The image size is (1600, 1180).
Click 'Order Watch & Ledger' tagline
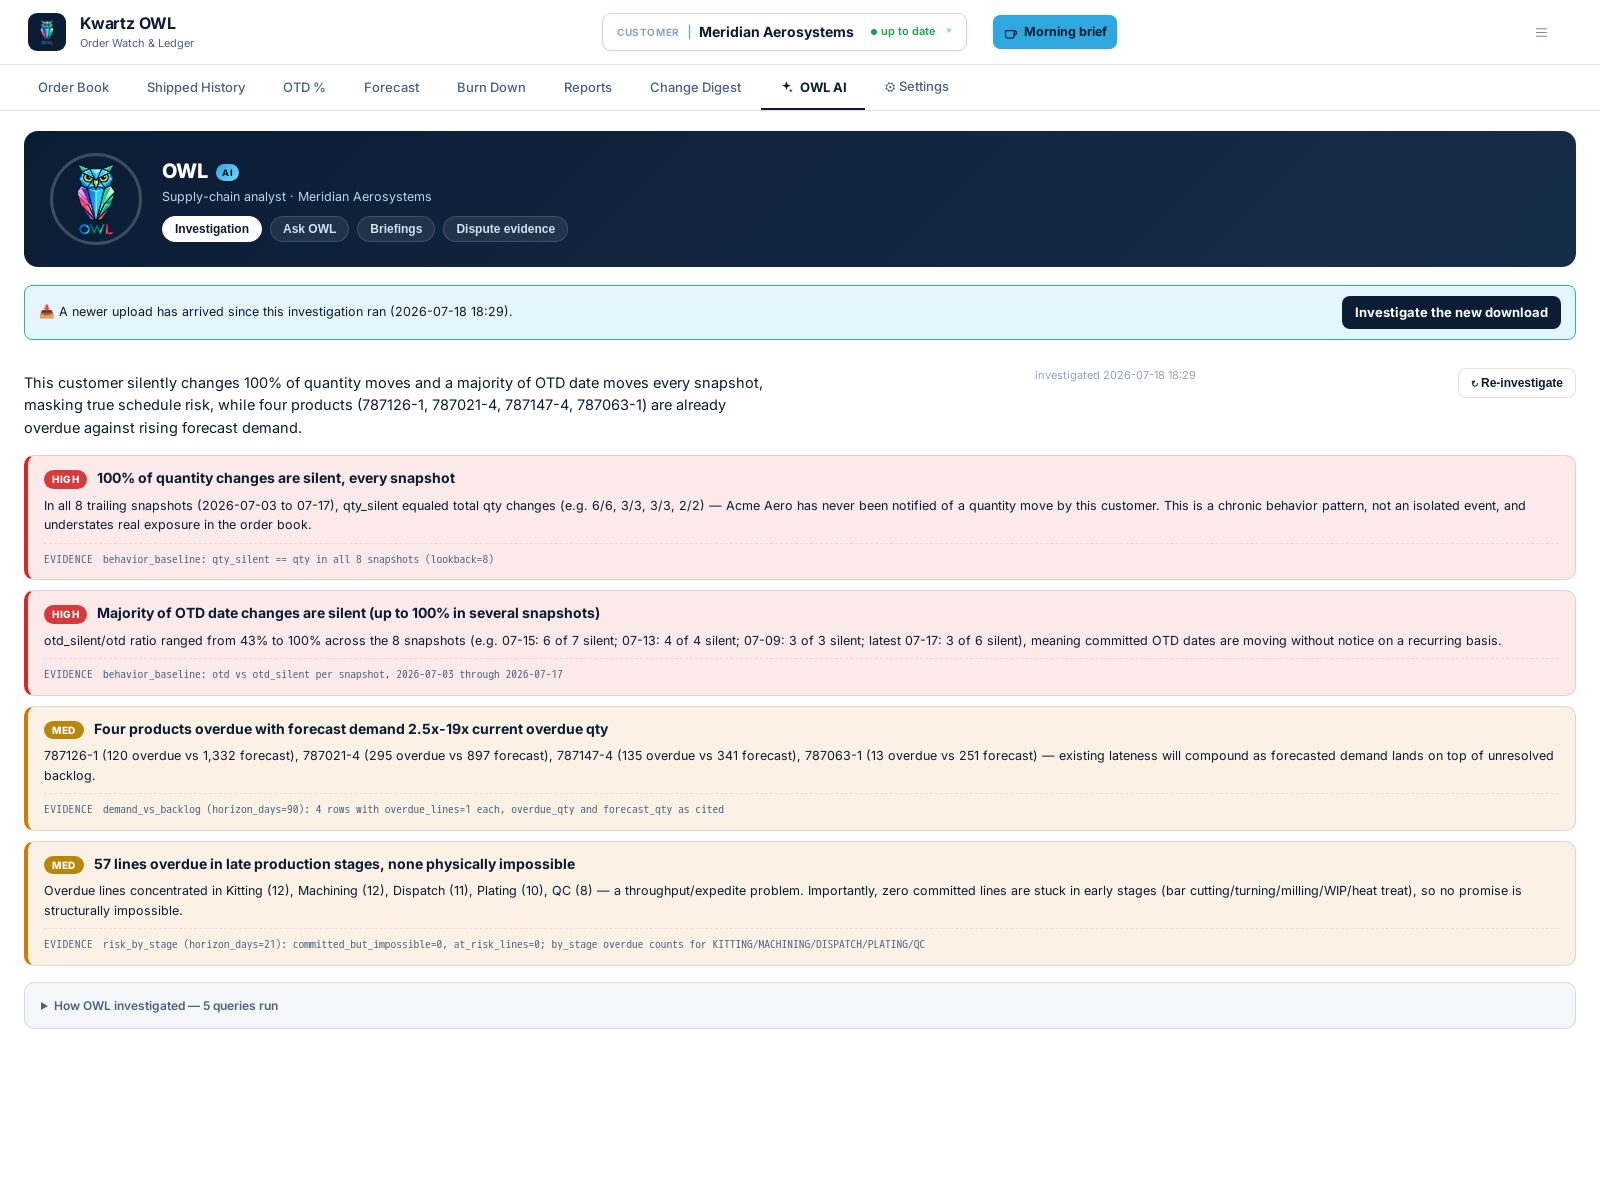coord(137,43)
